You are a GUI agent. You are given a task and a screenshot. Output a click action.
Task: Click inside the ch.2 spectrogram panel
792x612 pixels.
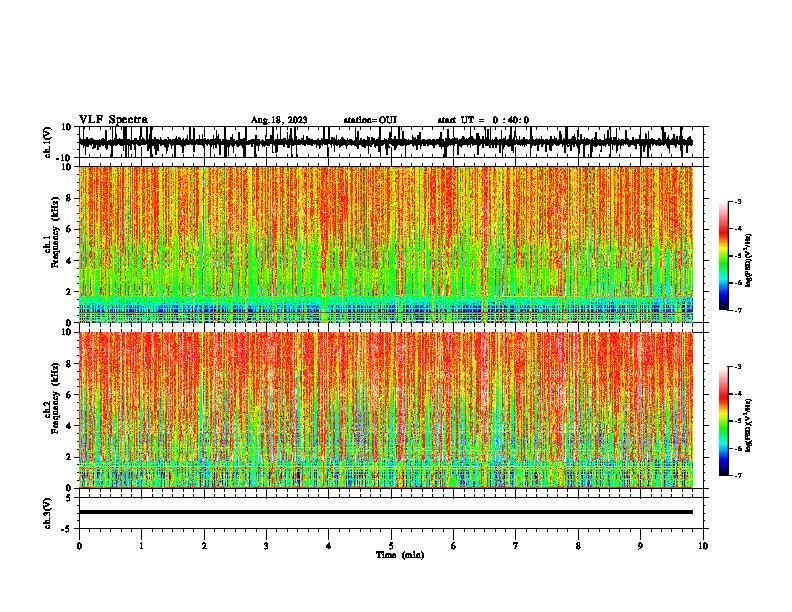386,410
